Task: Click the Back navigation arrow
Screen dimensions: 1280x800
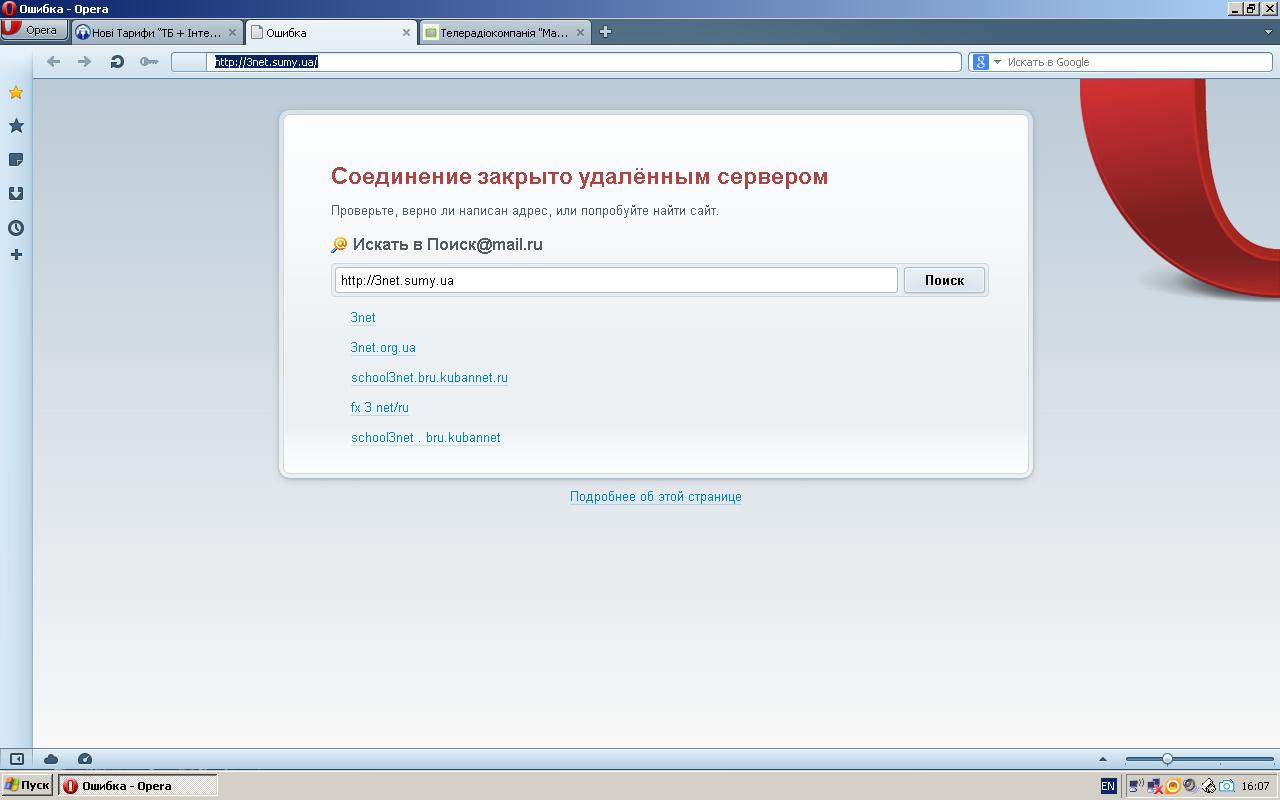Action: (x=54, y=62)
